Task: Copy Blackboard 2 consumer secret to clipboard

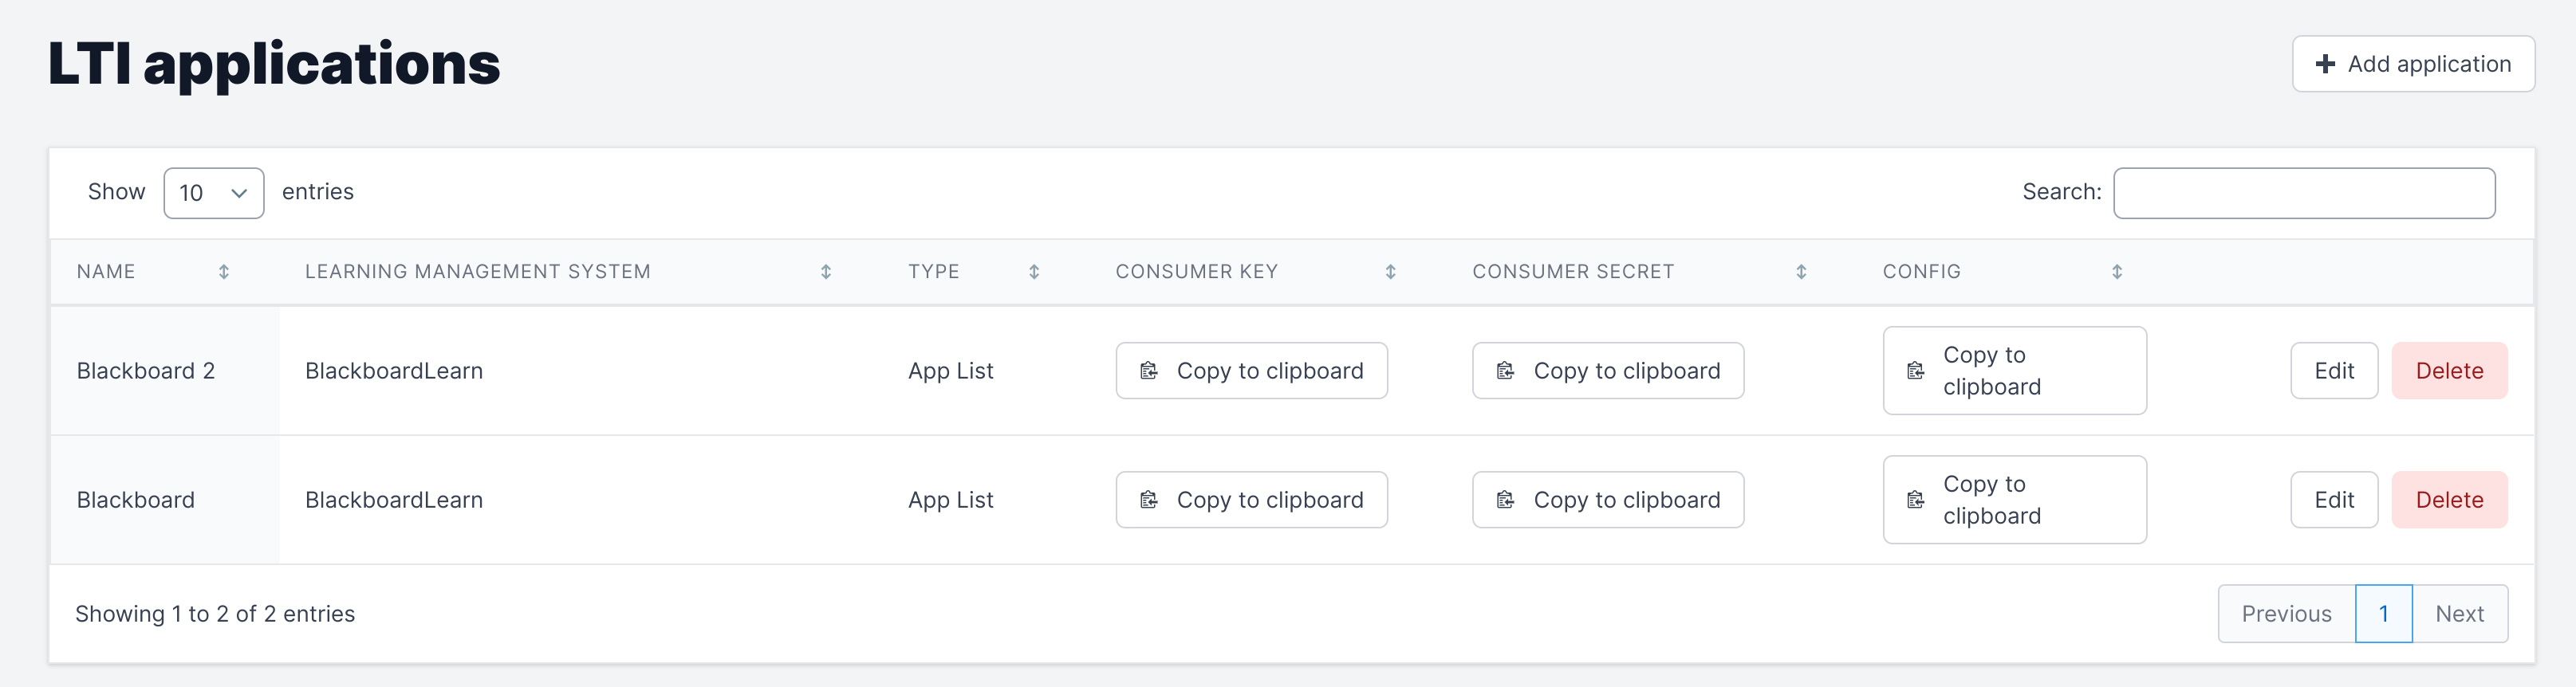Action: 1608,371
